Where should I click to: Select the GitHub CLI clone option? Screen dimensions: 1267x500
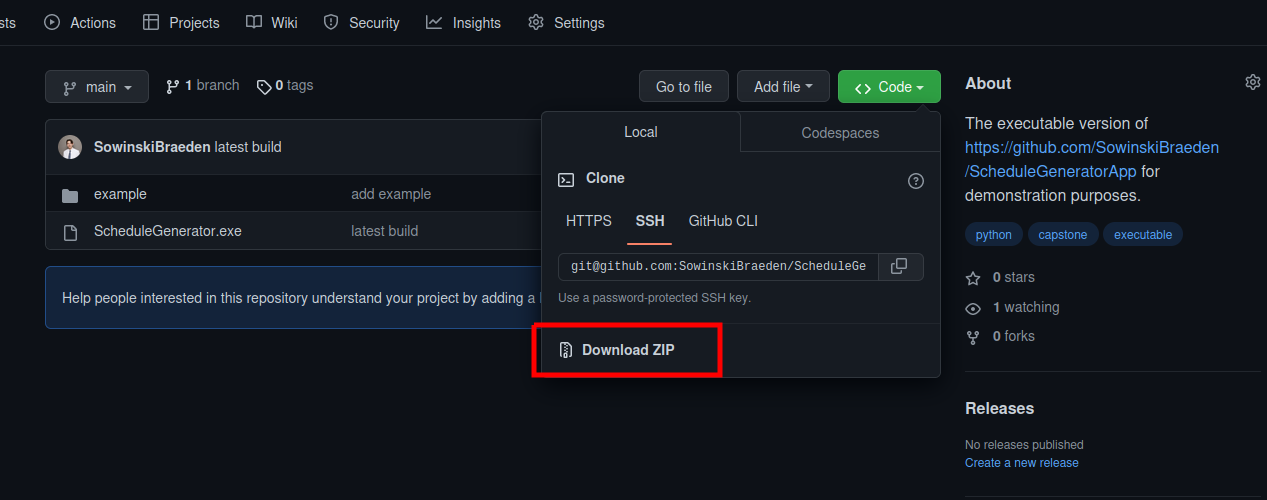point(723,221)
